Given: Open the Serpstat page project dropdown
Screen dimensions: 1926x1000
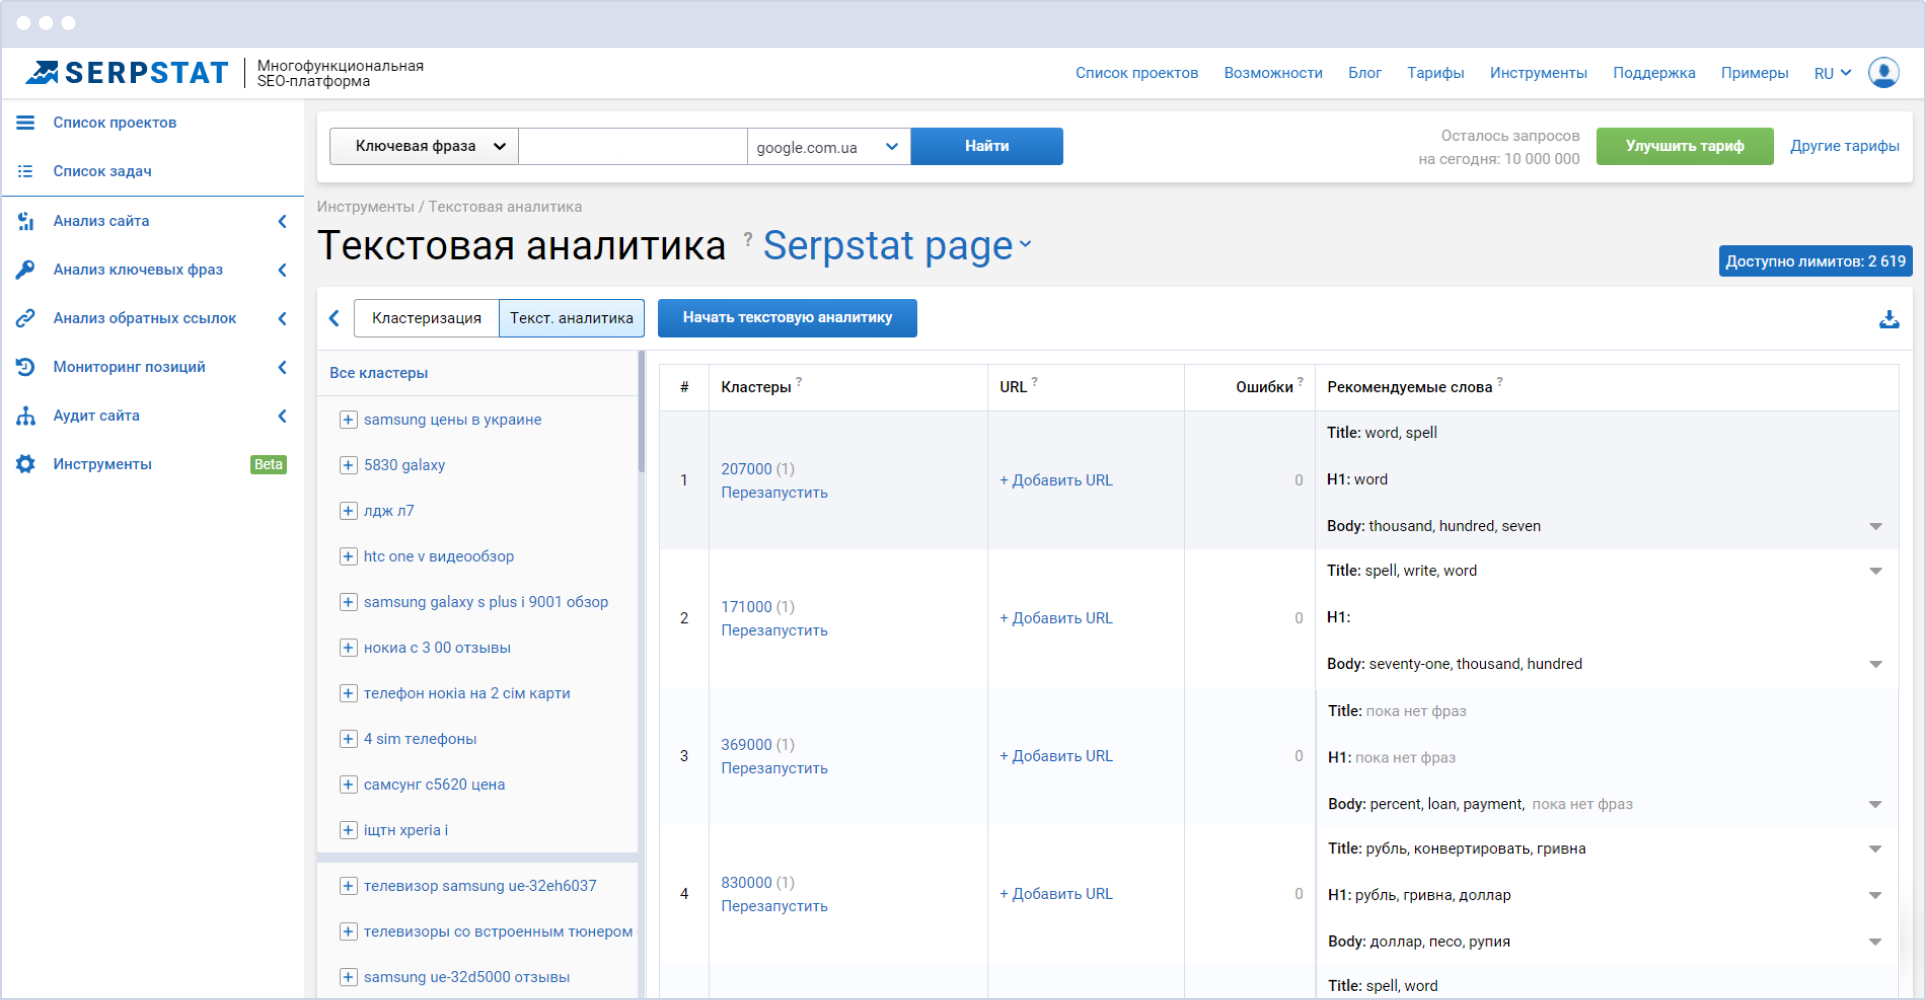Looking at the screenshot, I should (x=898, y=246).
